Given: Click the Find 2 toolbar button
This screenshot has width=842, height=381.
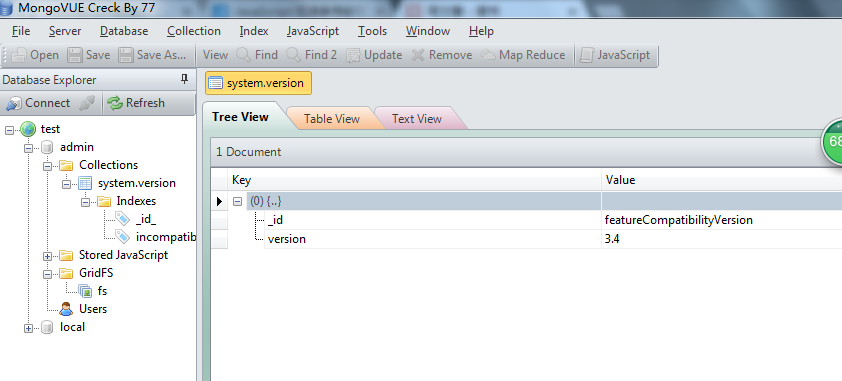Looking at the screenshot, I should click(312, 55).
